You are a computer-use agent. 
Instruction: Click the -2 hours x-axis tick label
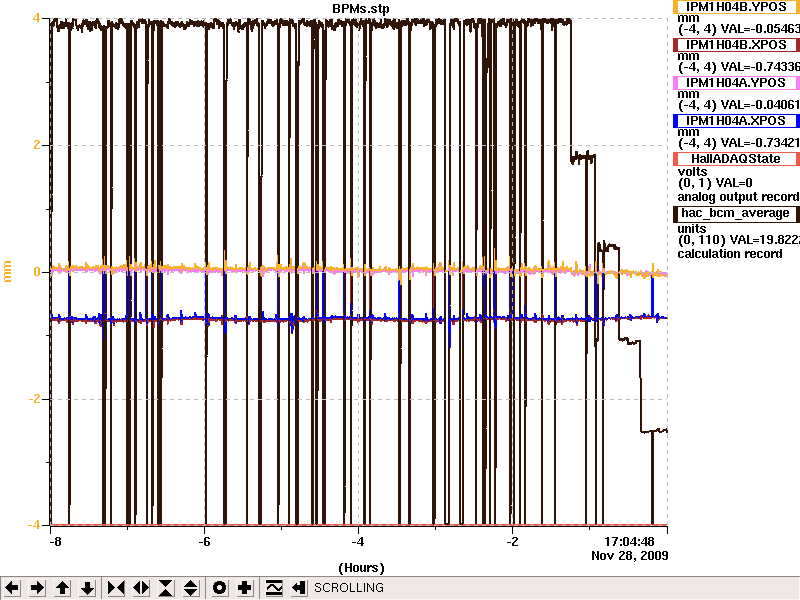(x=512, y=542)
